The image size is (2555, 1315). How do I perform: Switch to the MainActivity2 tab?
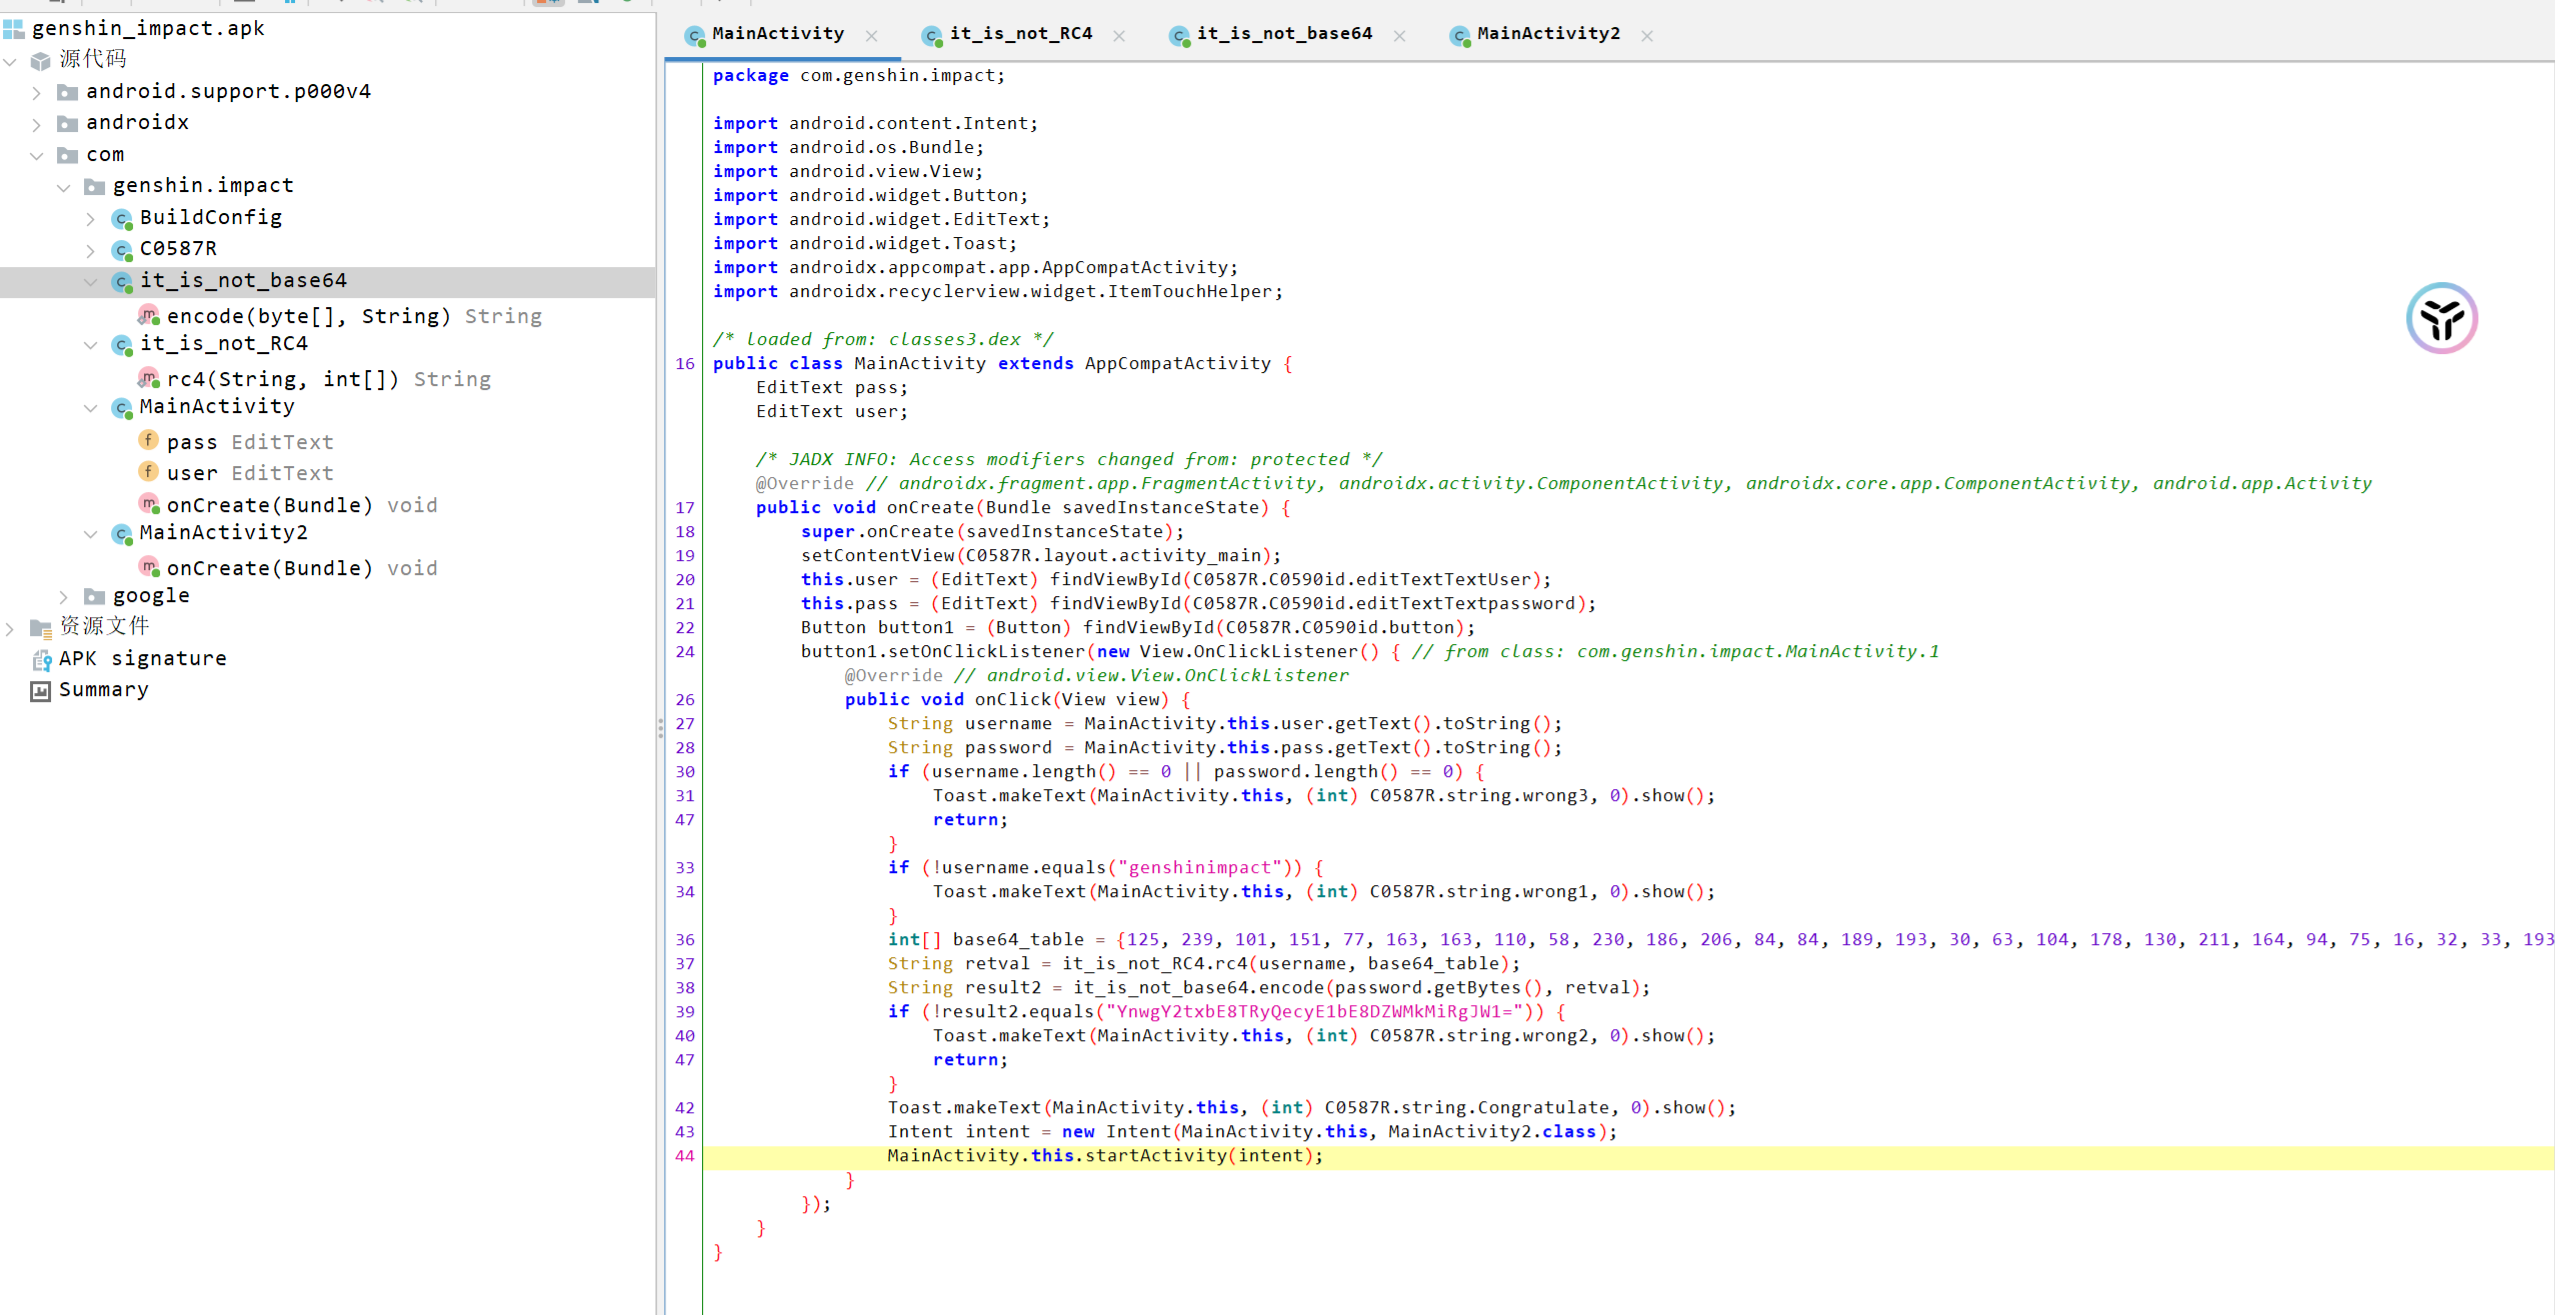[1547, 34]
